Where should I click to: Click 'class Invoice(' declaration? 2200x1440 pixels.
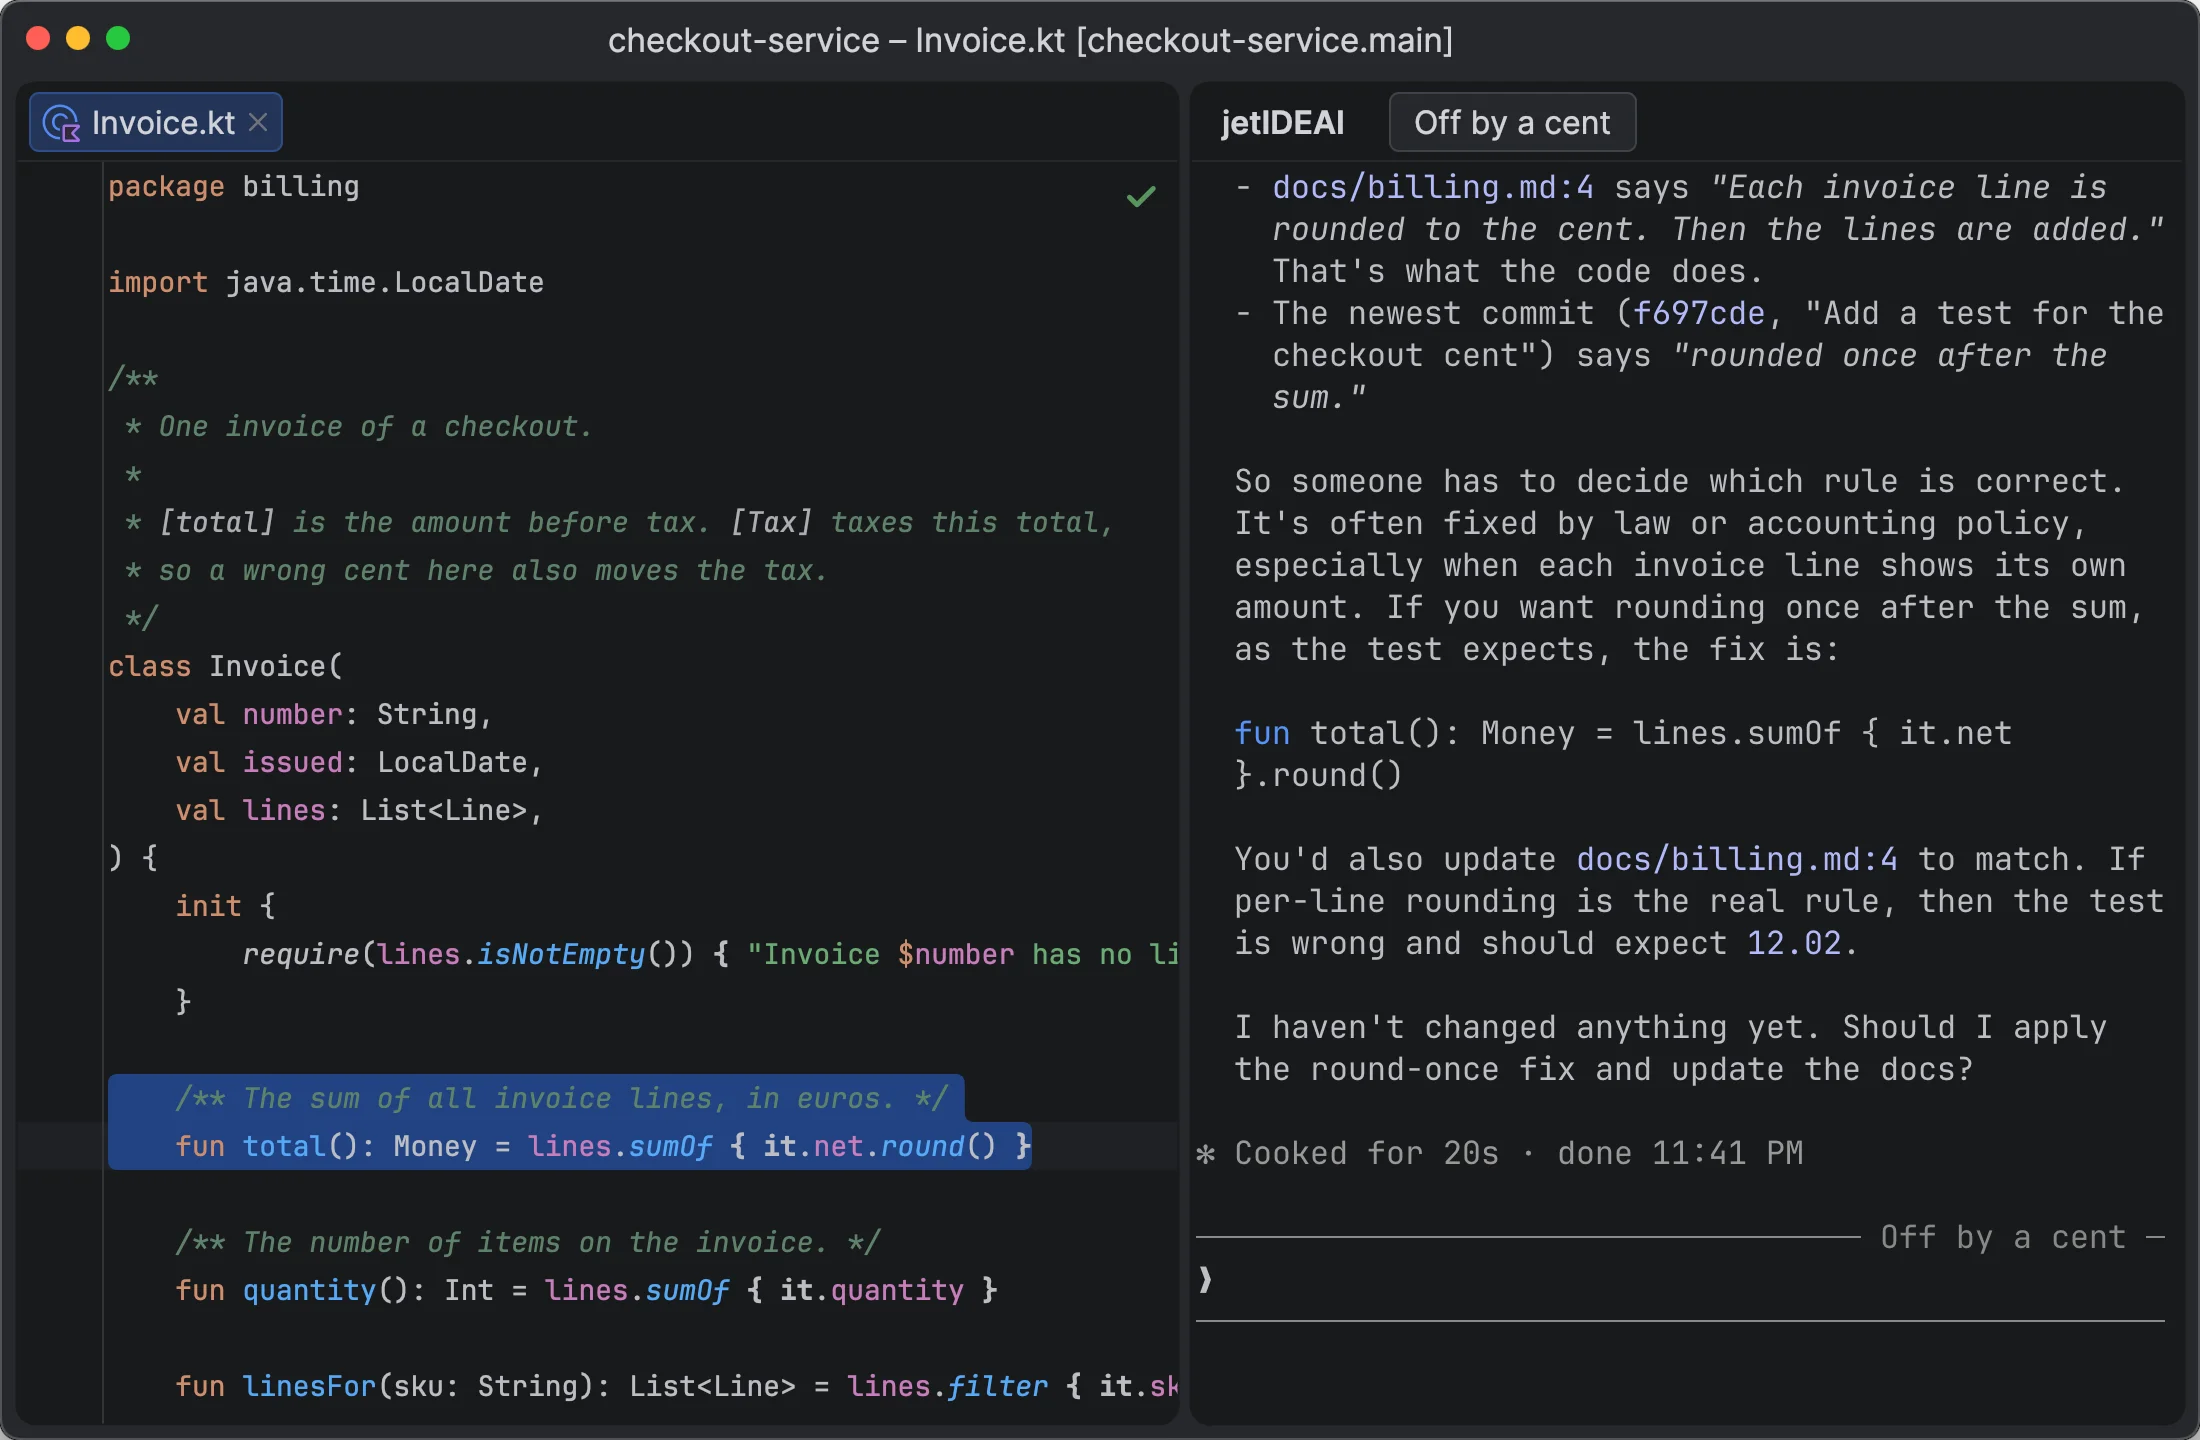point(226,667)
